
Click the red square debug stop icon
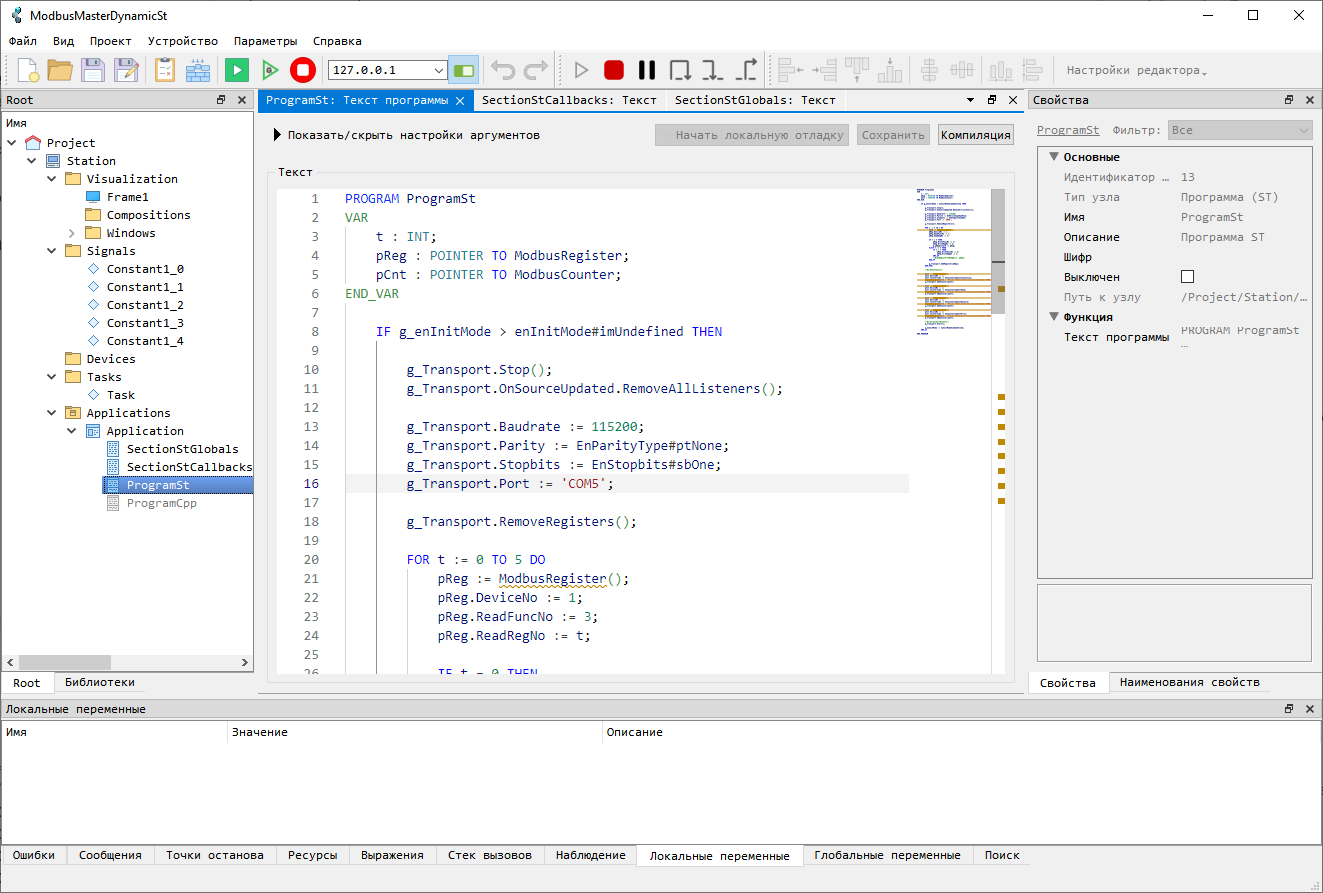(614, 70)
